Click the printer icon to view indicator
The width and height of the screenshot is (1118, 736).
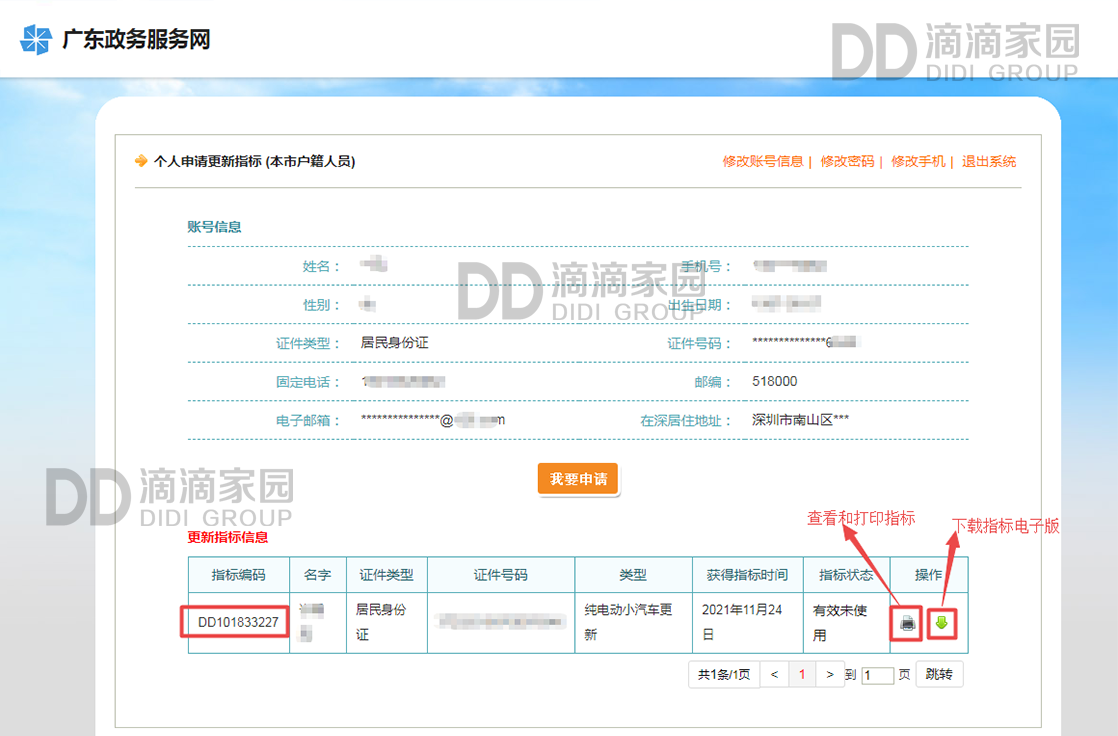pos(907,623)
